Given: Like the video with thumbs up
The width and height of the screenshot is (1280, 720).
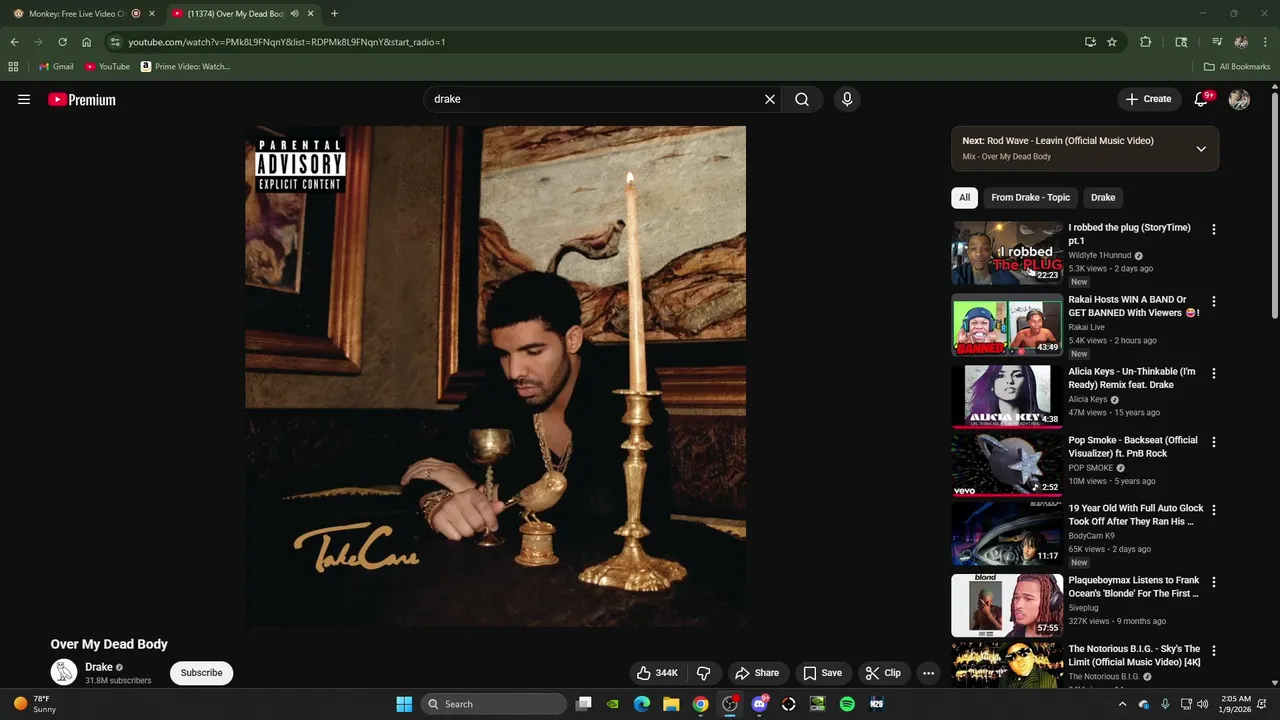Looking at the screenshot, I should (x=657, y=673).
